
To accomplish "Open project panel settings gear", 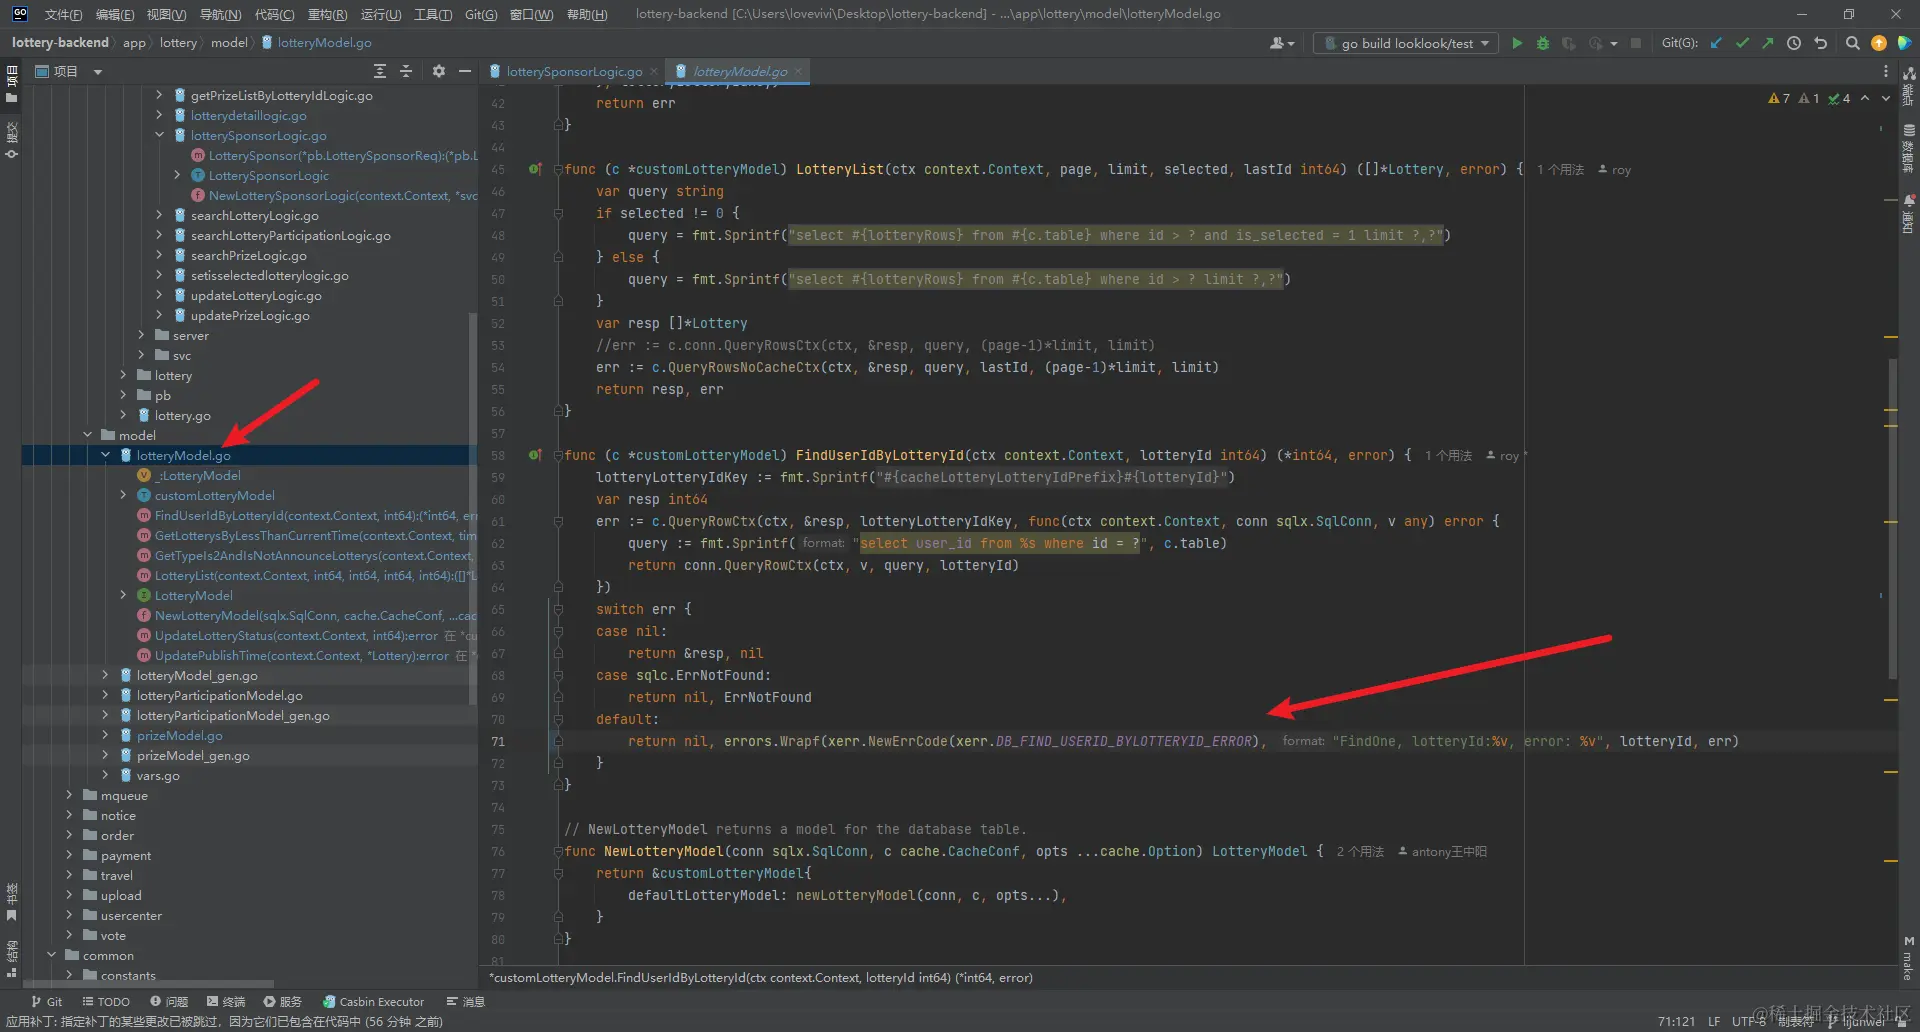I will point(438,71).
